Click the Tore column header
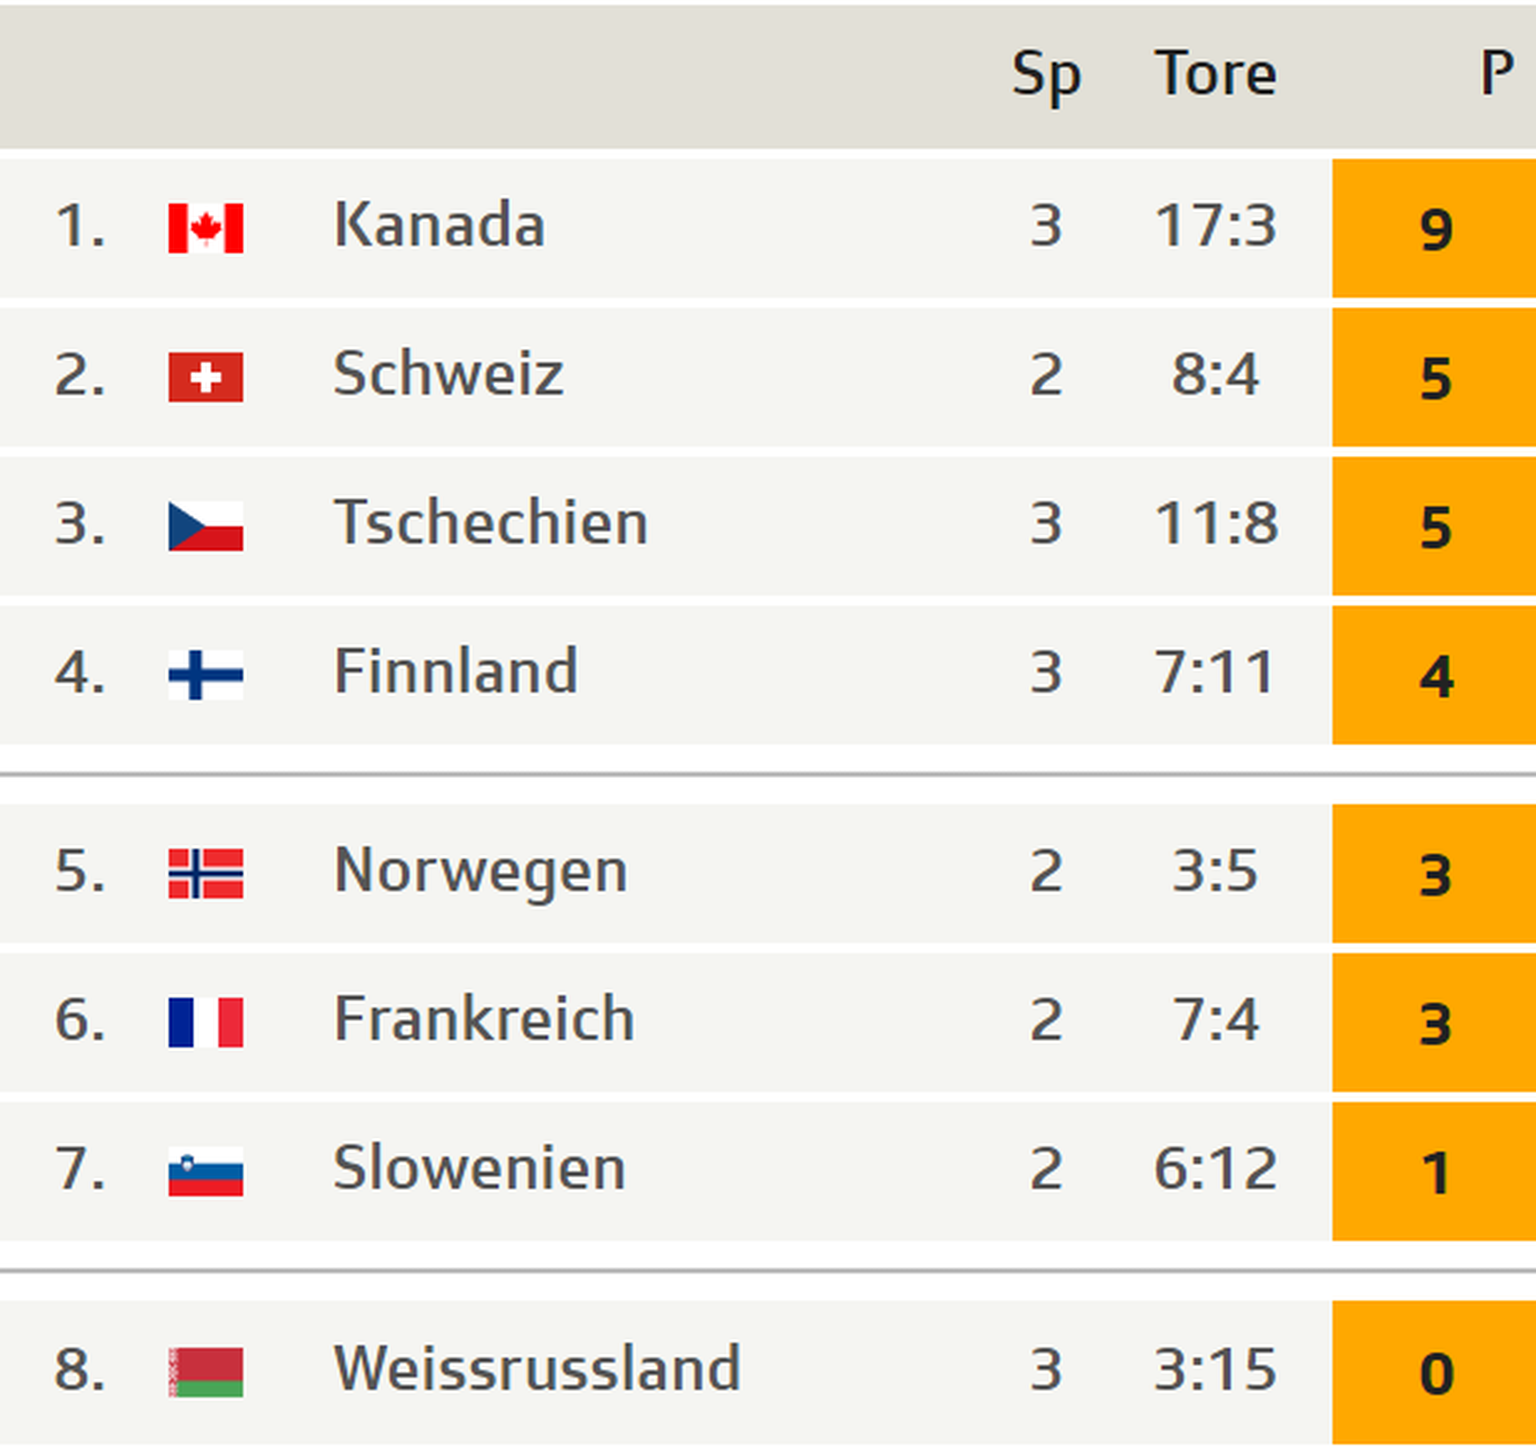 [x=1215, y=75]
